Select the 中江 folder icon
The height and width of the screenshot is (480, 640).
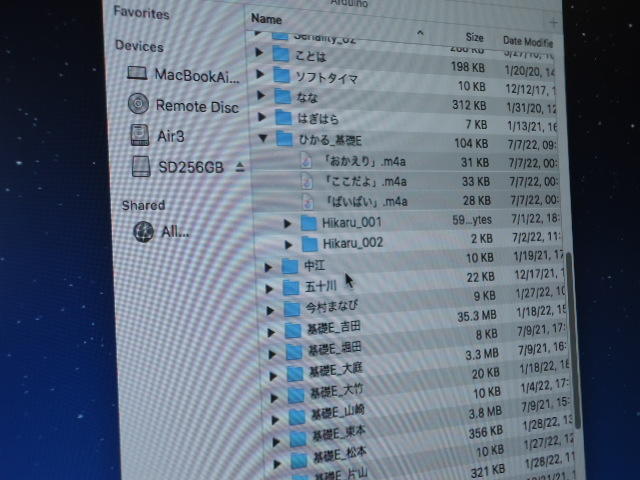pos(290,267)
